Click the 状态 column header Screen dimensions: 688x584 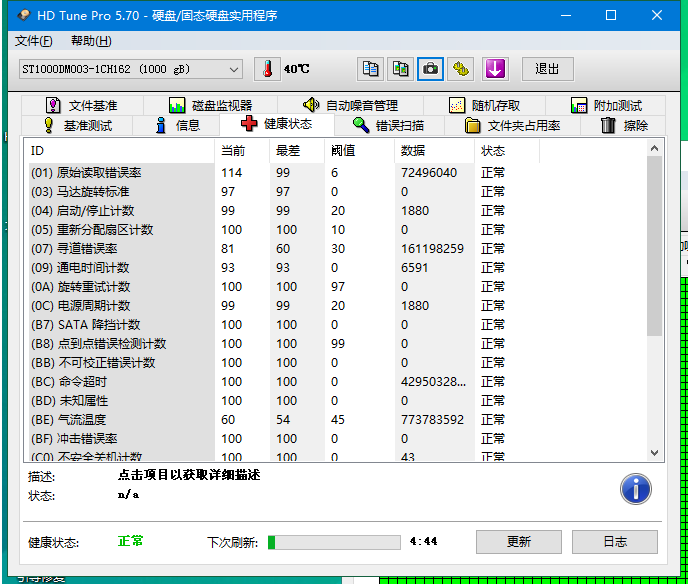tap(507, 151)
